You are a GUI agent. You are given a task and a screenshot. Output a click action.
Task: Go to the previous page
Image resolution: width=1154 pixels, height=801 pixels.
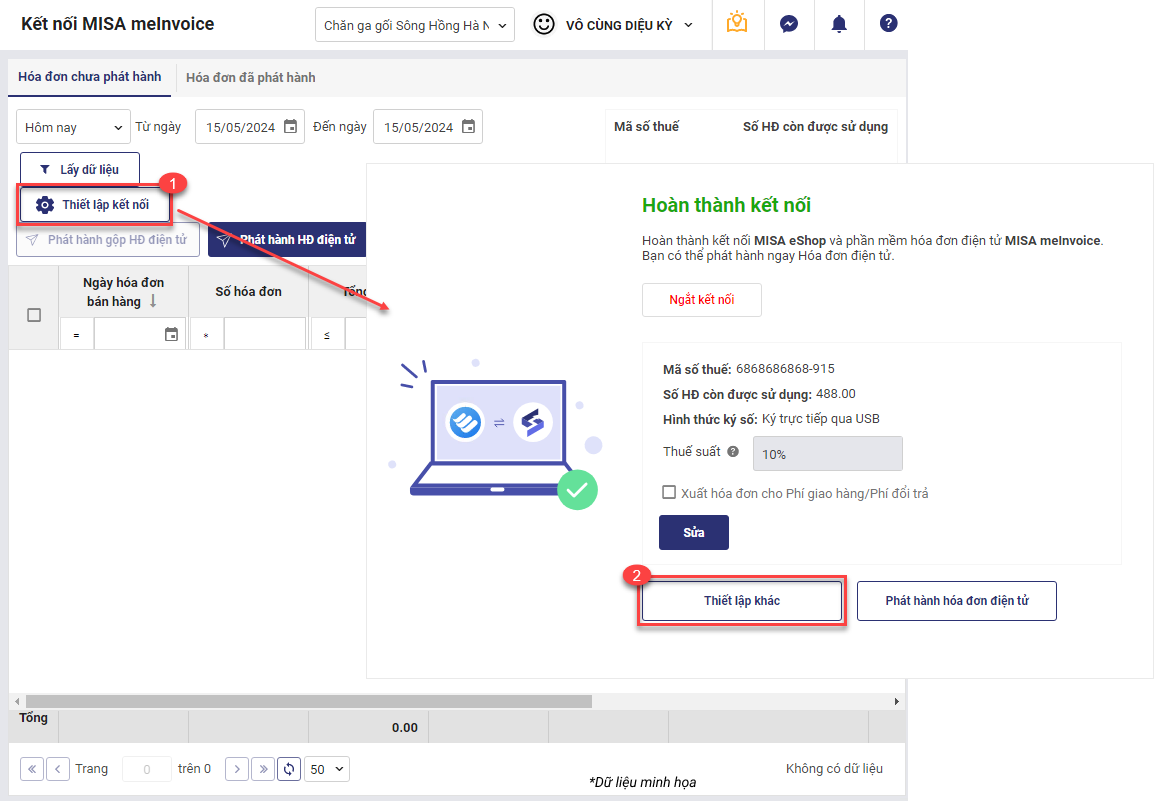pos(57,769)
